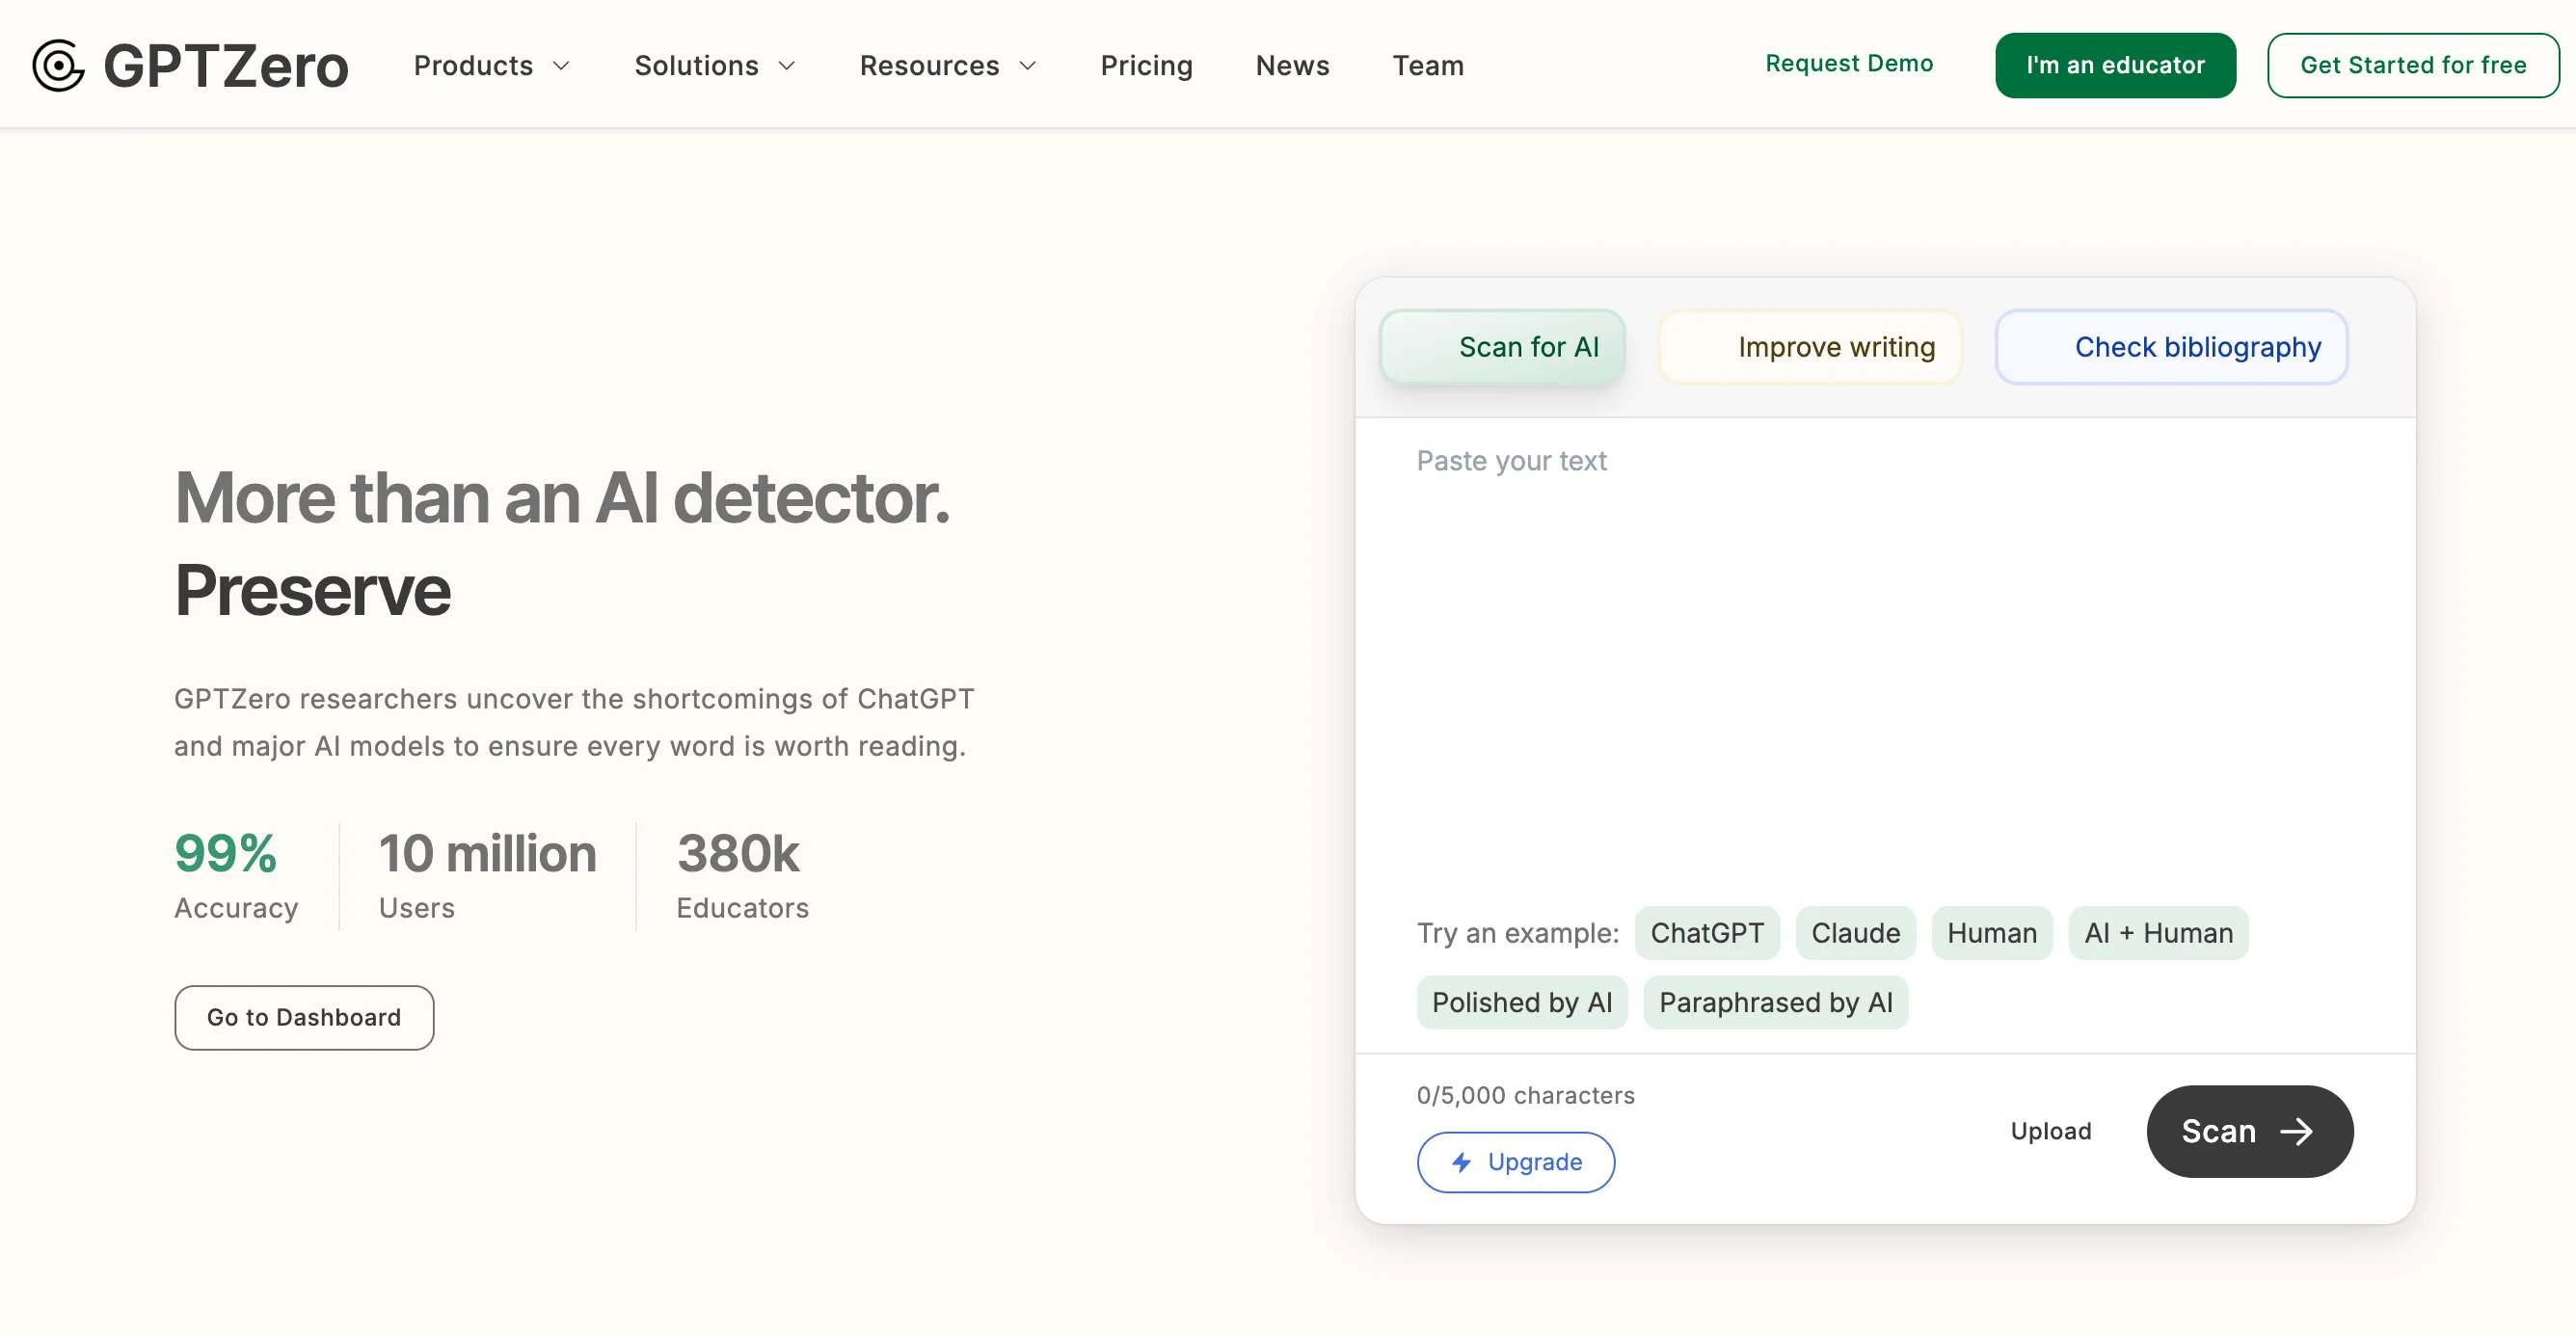Switch to the Check bibliography tab
The width and height of the screenshot is (2576, 1336).
(2171, 347)
